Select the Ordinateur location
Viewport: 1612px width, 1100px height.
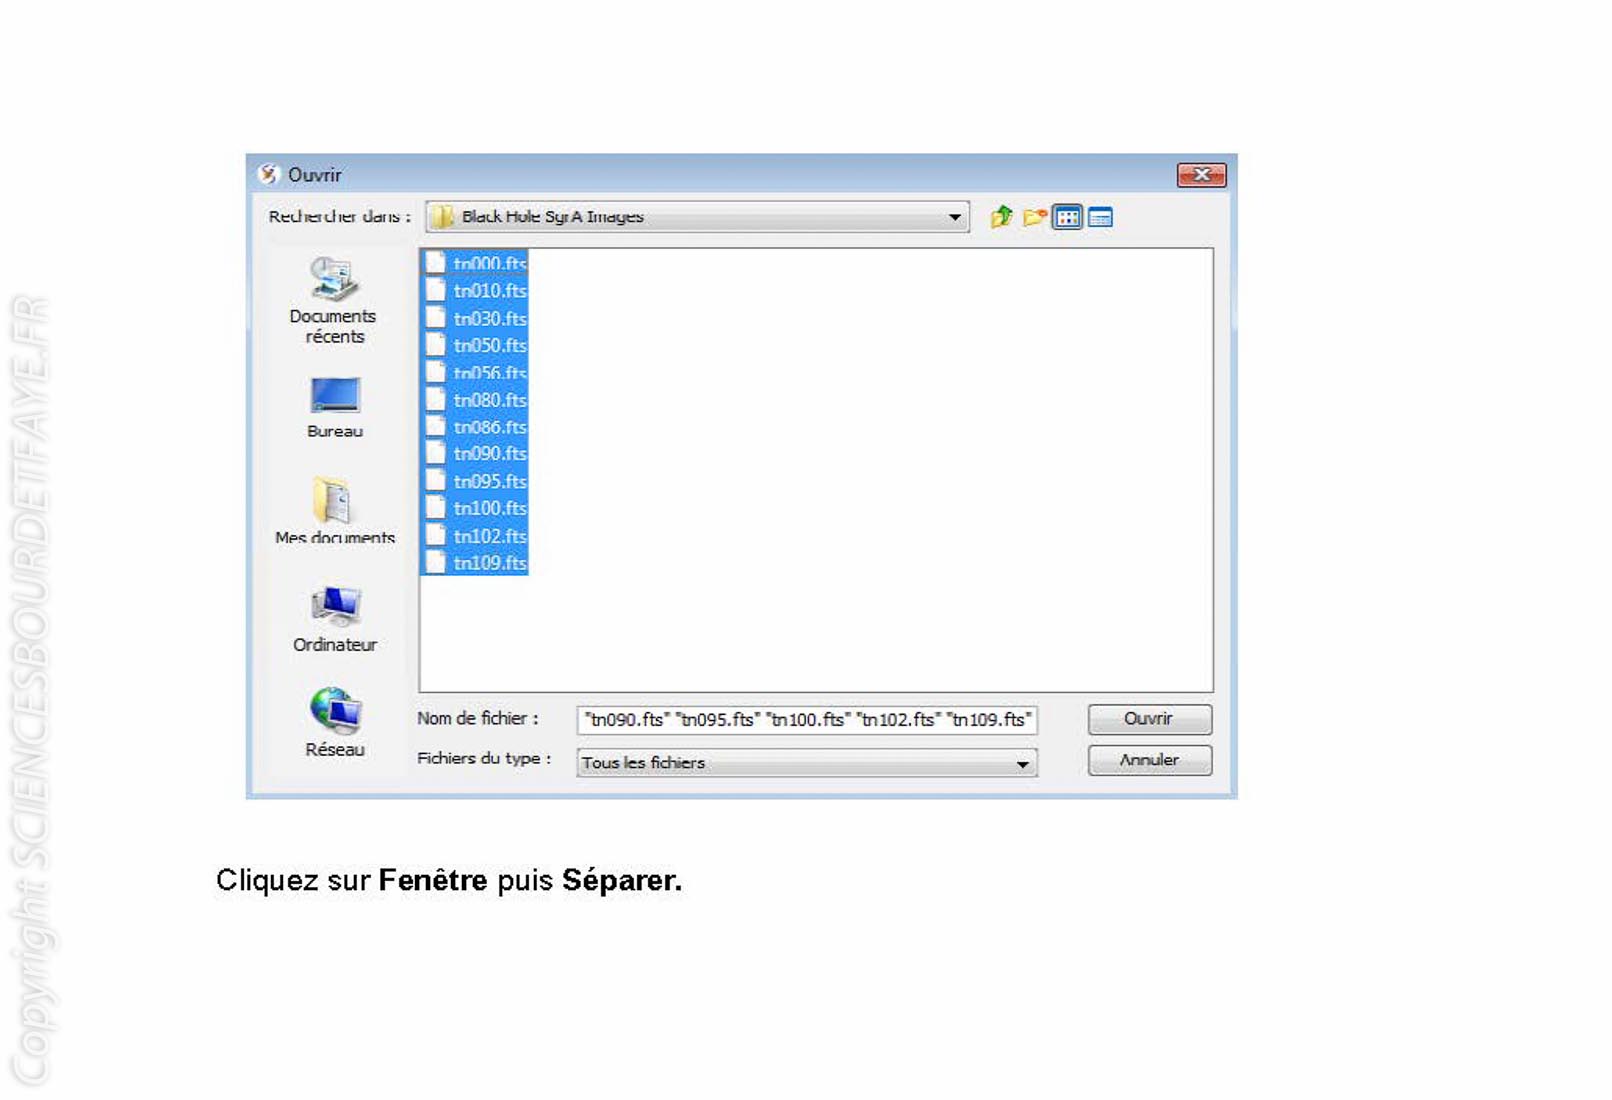coord(335,619)
